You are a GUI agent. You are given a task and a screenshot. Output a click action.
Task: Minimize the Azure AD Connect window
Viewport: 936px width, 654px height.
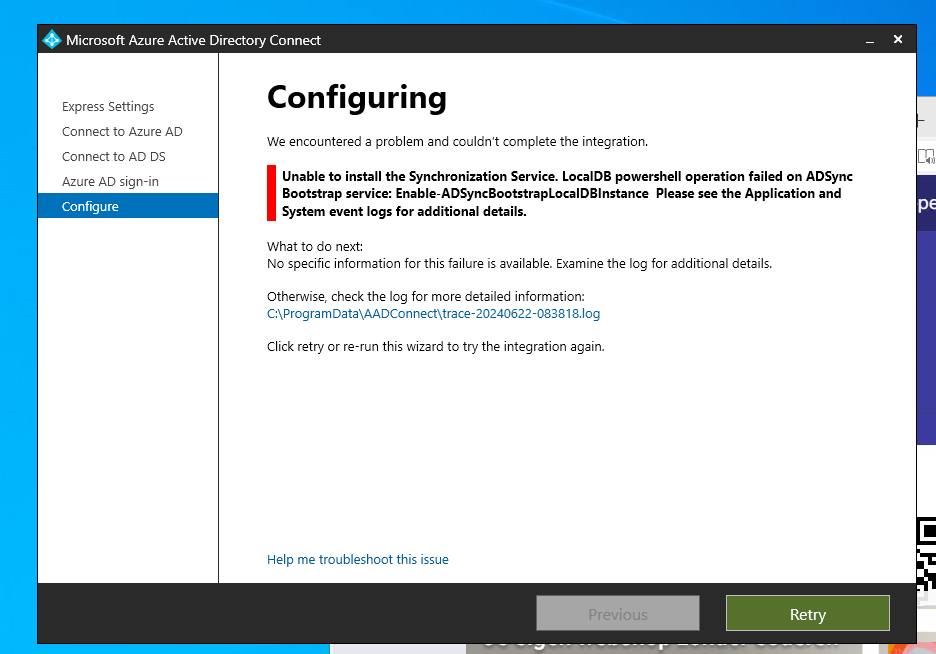tap(870, 40)
